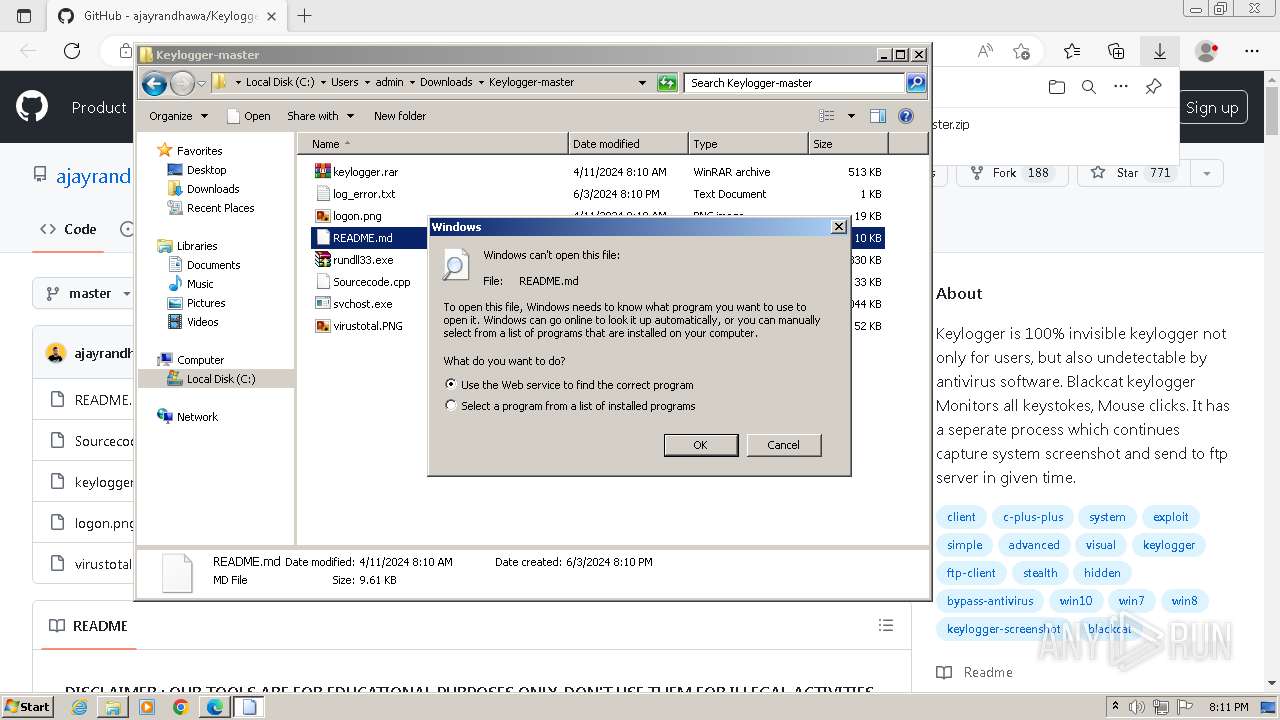Open the view options dropdown arrow
Image resolution: width=1280 pixels, height=720 pixels.
[851, 116]
